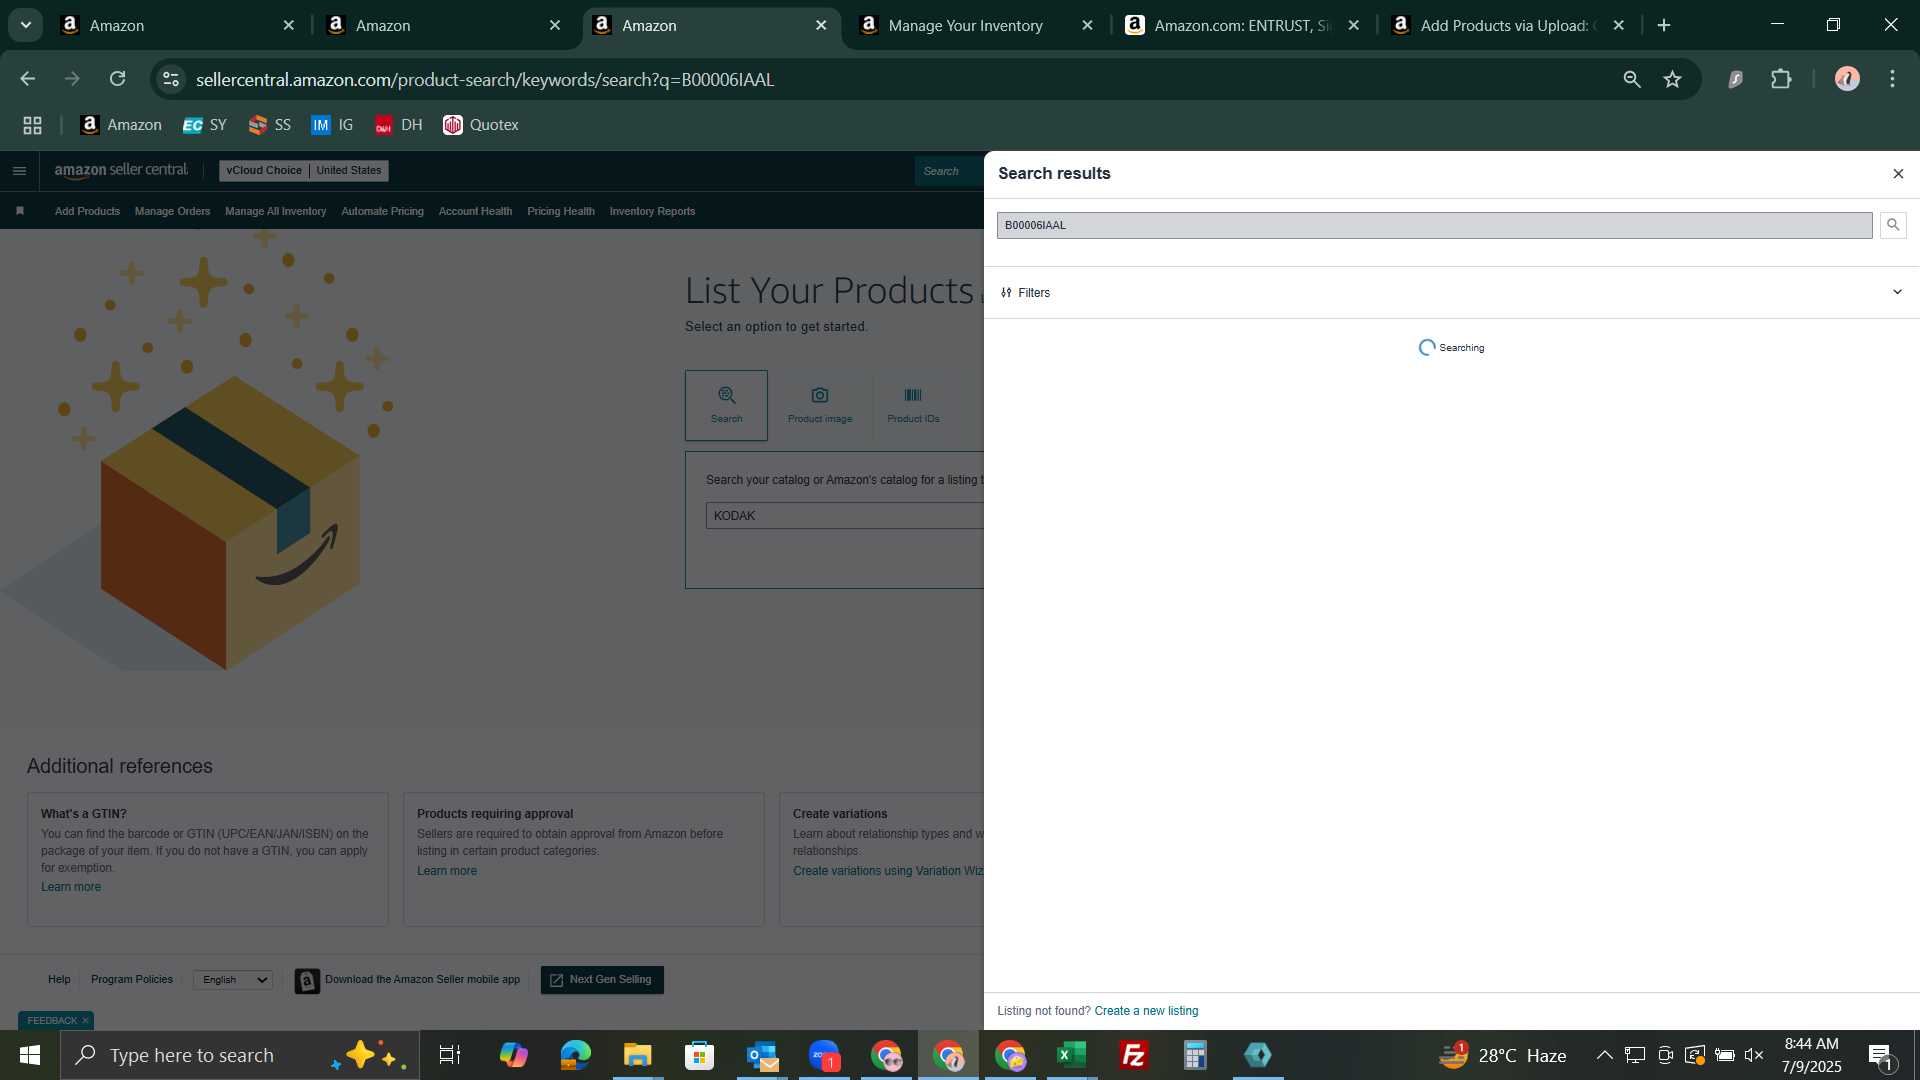Open Learn more under What's a GTIN

71,887
